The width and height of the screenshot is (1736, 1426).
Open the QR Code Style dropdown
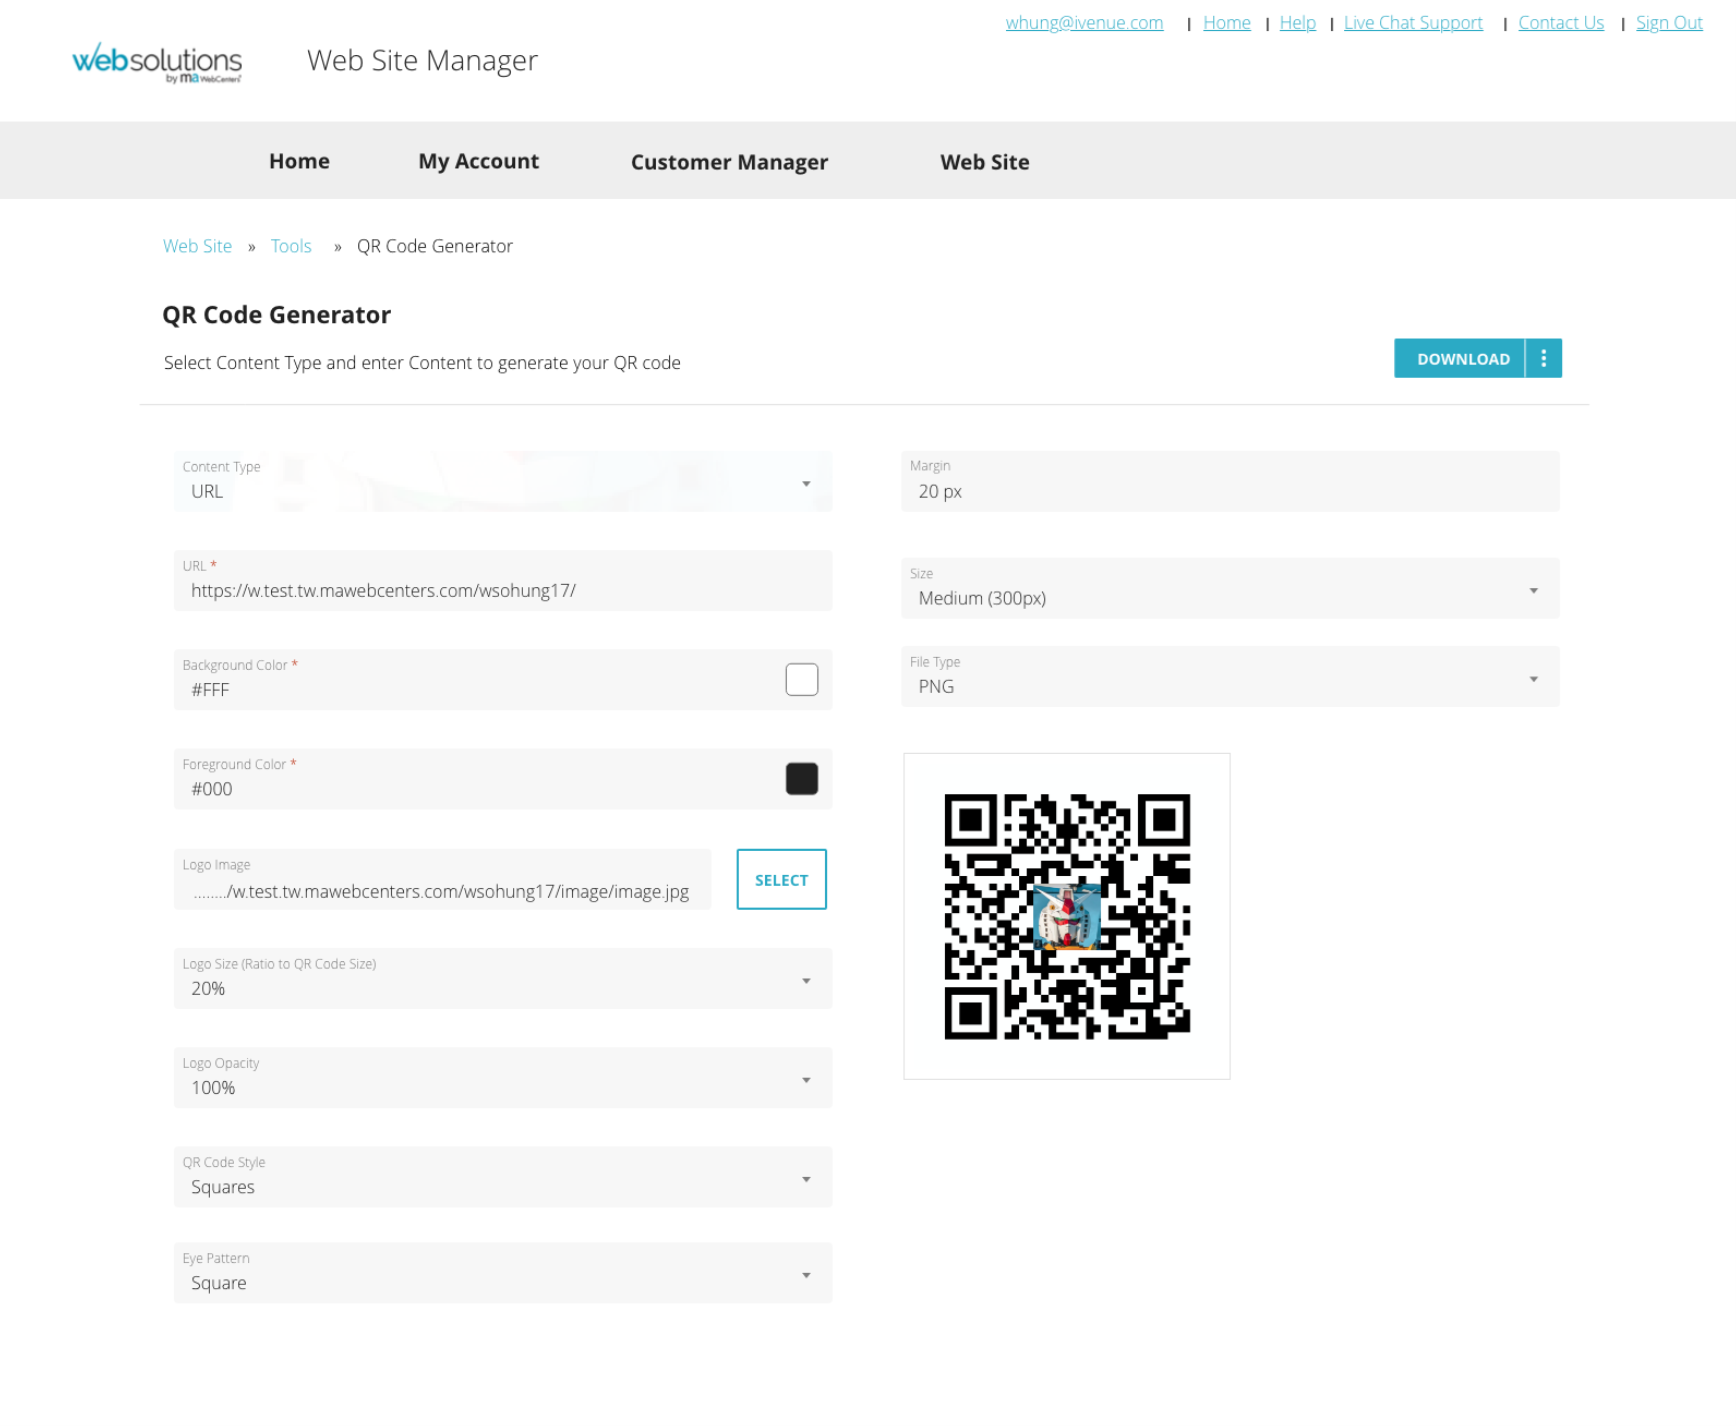point(503,1176)
